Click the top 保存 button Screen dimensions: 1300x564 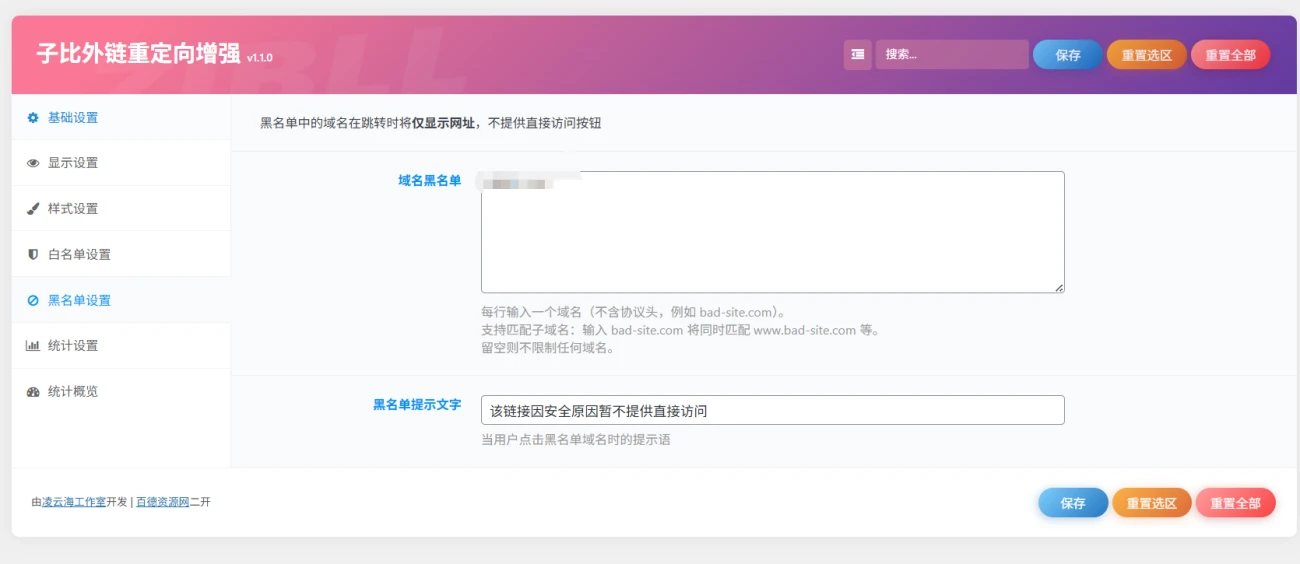(x=1068, y=55)
